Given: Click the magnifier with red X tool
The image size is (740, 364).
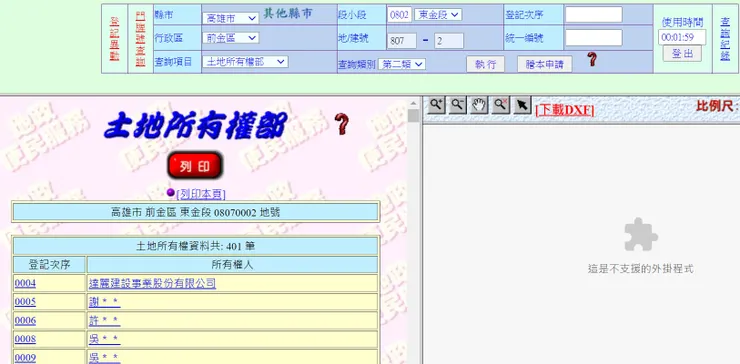Looking at the screenshot, I should (x=500, y=105).
